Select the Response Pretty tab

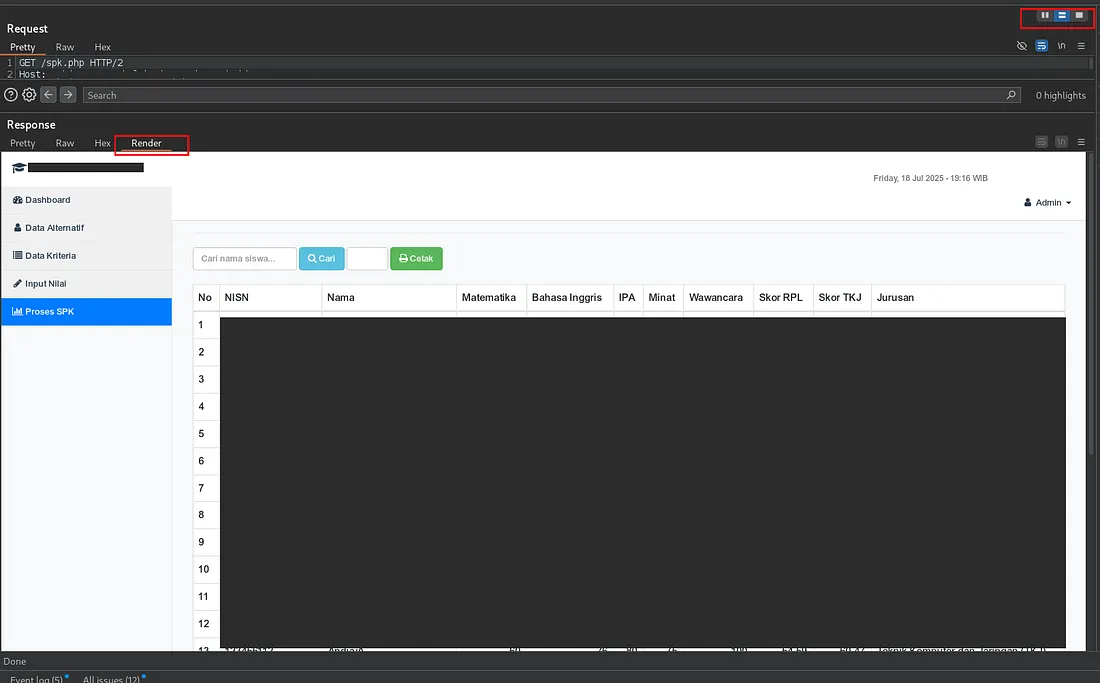tap(22, 143)
